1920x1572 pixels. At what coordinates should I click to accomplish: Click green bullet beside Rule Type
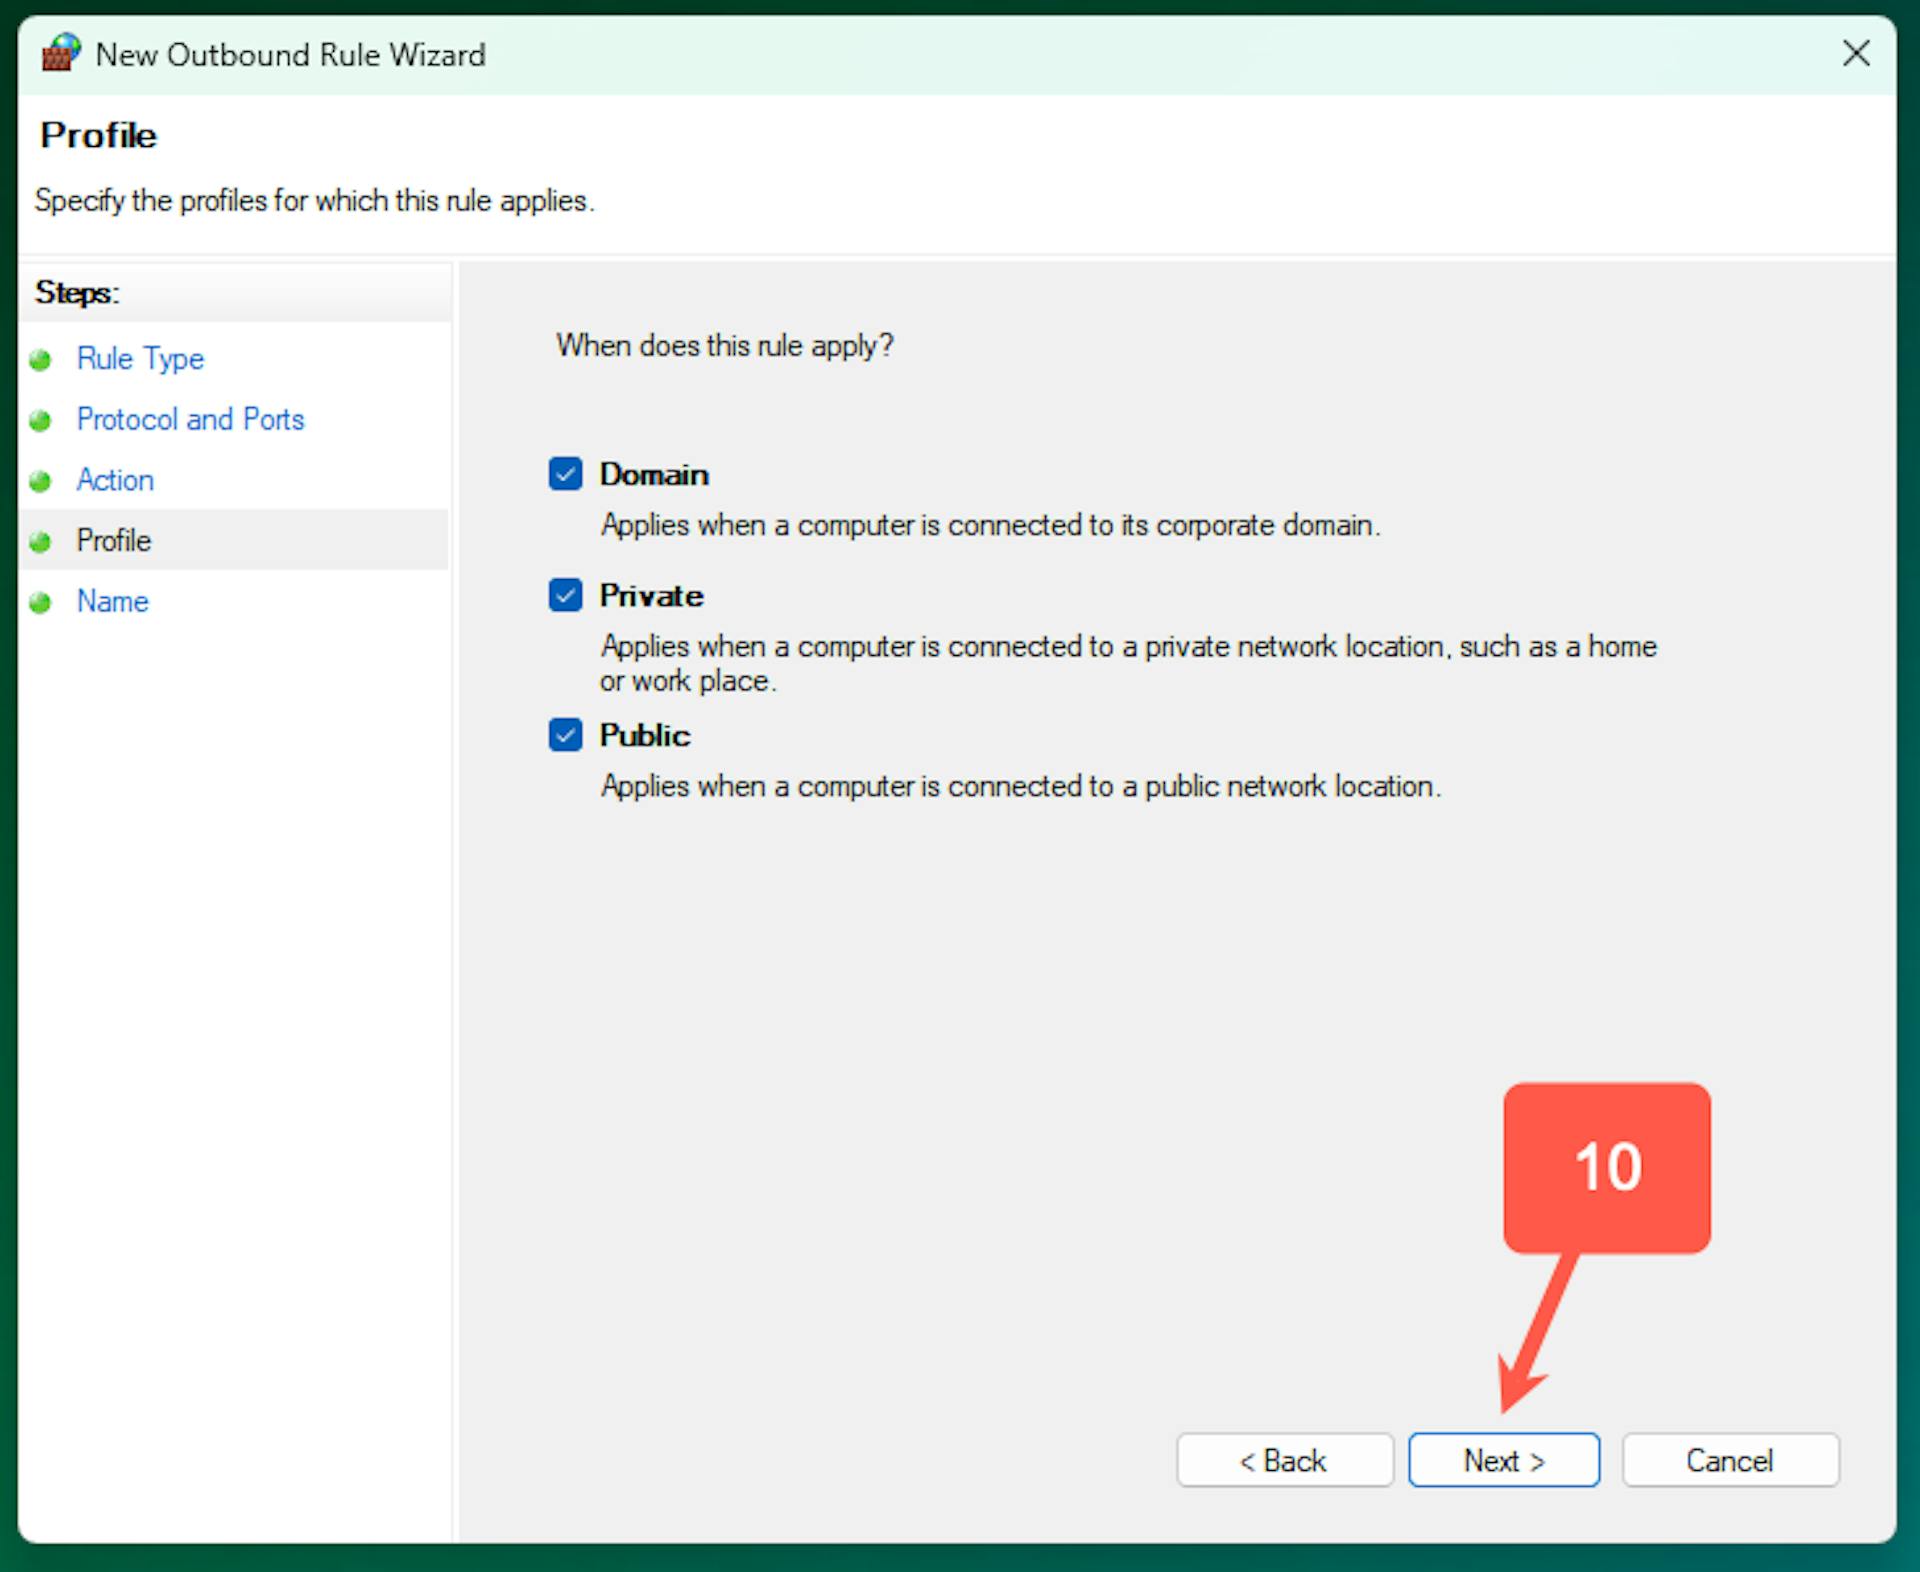(x=40, y=360)
